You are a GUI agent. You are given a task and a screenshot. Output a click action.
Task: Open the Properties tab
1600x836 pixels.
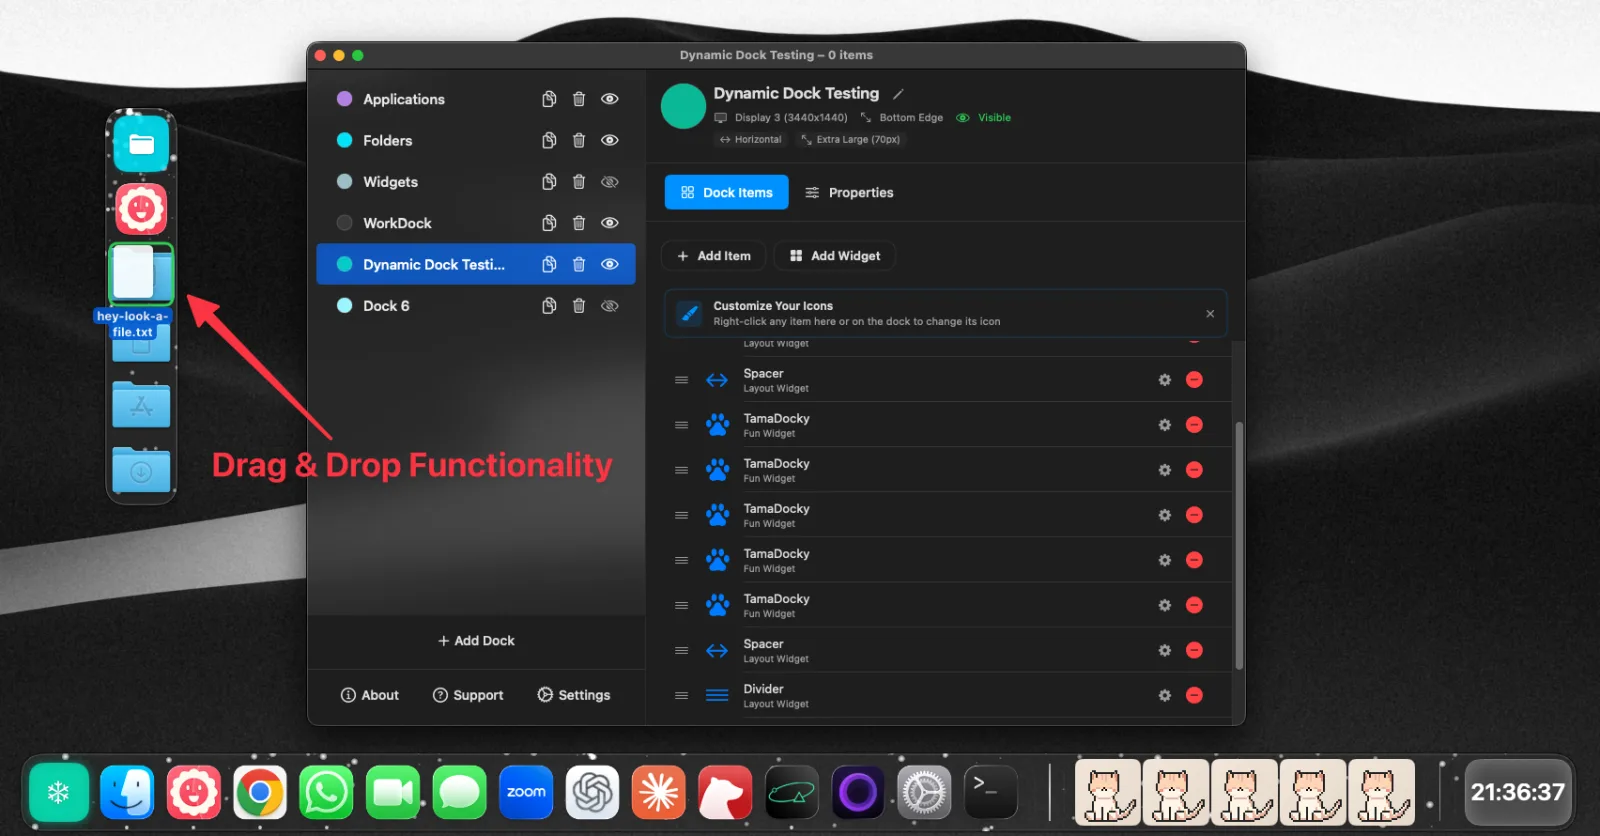(x=849, y=192)
